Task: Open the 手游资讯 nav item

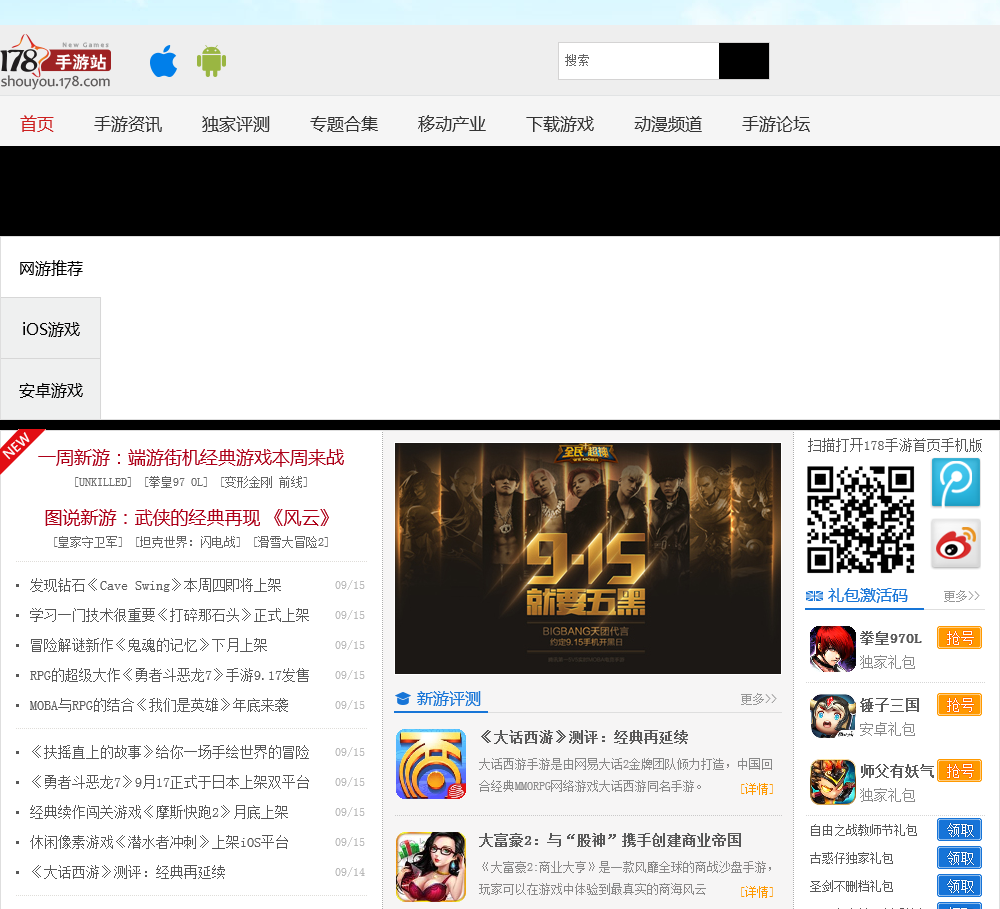Action: click(128, 124)
